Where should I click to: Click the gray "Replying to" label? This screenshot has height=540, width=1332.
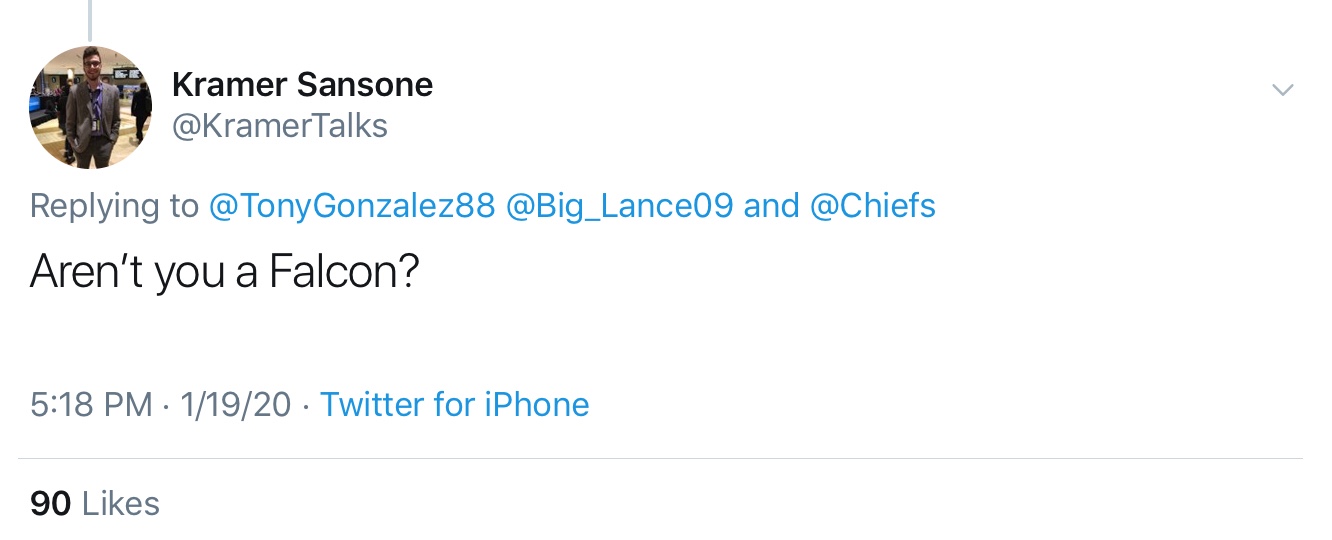coord(114,206)
